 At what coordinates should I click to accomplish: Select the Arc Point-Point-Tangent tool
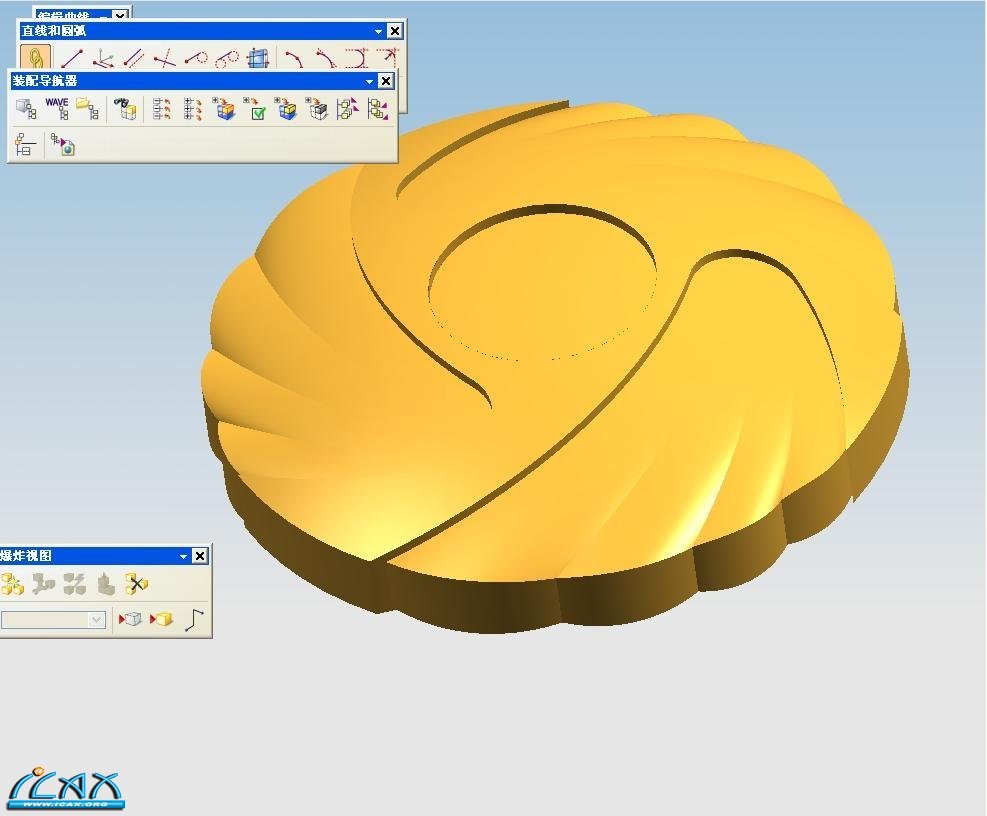[325, 59]
